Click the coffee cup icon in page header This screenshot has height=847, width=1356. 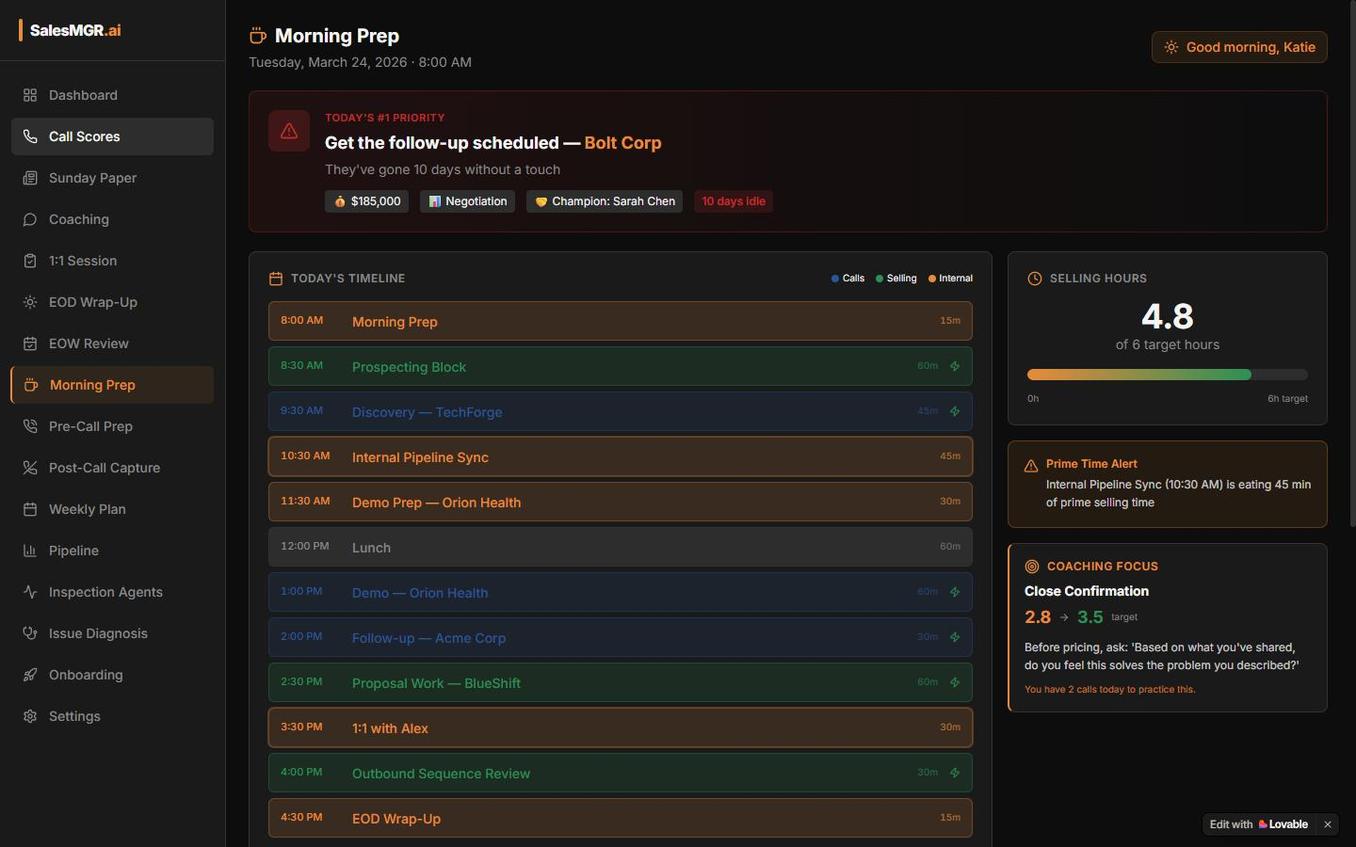[258, 36]
